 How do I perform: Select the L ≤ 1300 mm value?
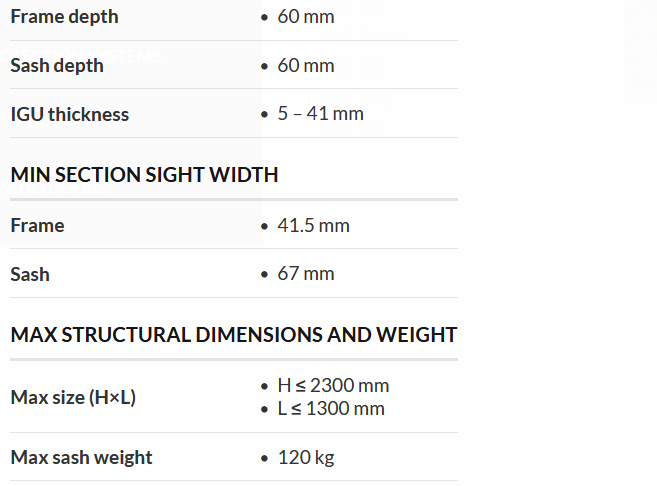331,408
